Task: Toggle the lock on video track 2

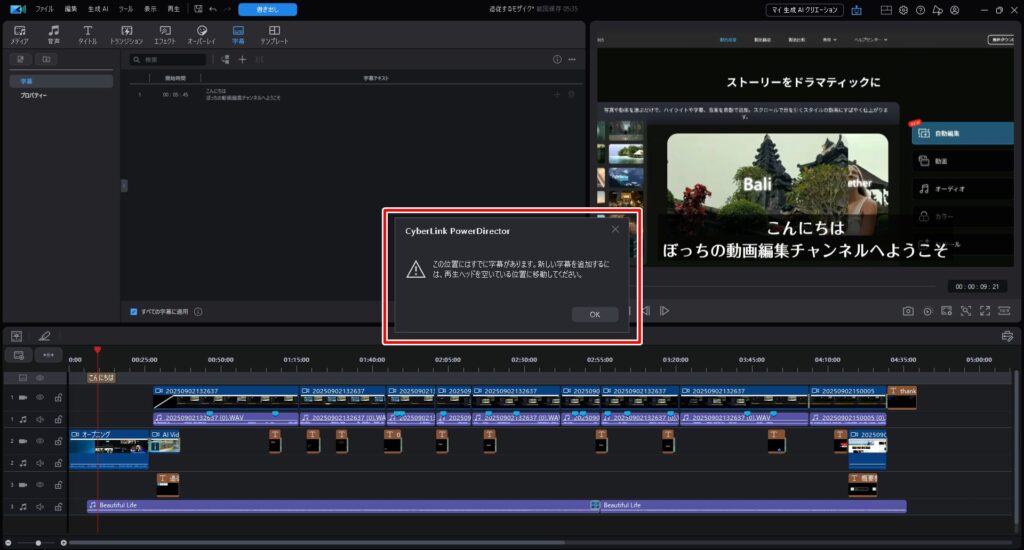Action: (x=58, y=441)
